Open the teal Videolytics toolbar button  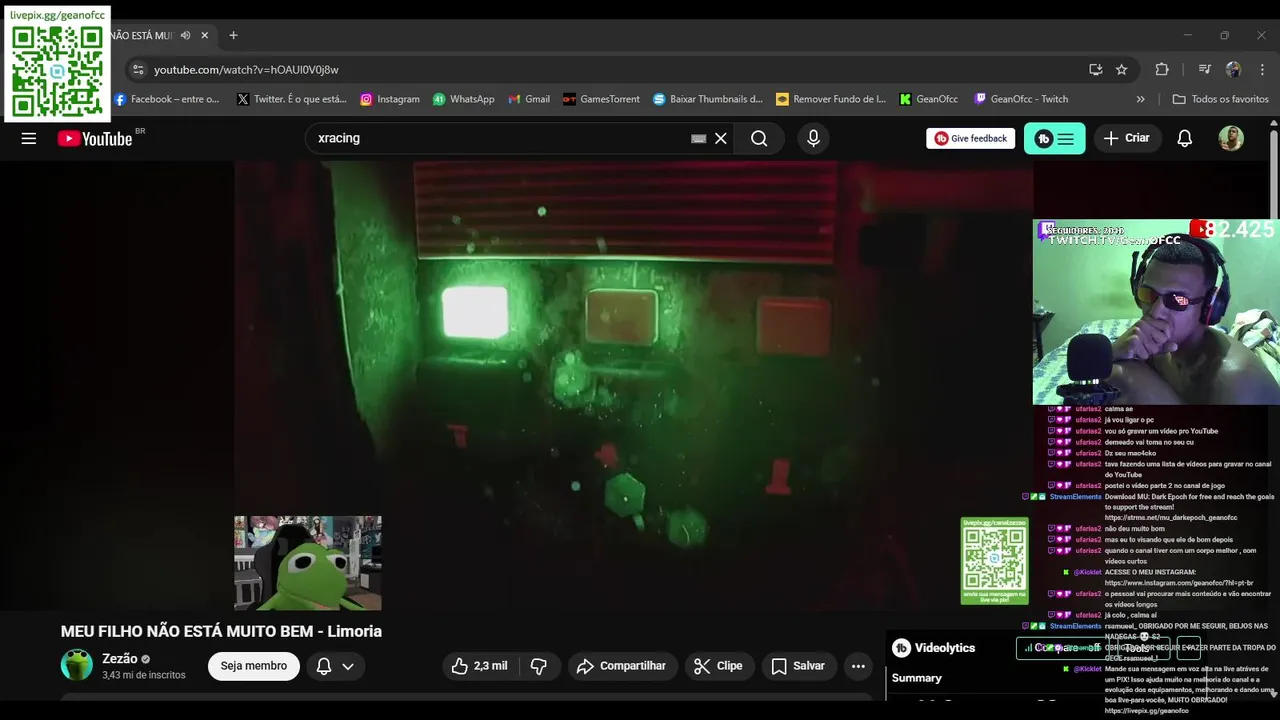click(x=1054, y=139)
